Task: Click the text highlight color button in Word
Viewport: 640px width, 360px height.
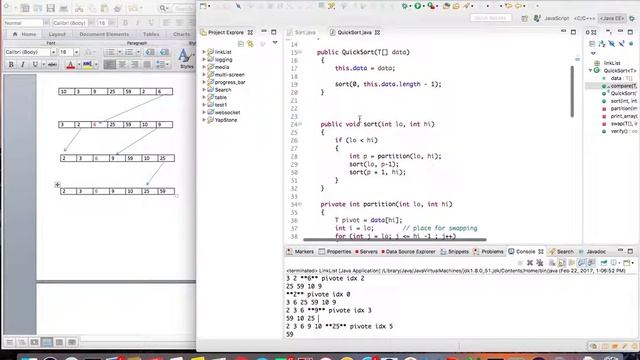Action: click(x=87, y=64)
